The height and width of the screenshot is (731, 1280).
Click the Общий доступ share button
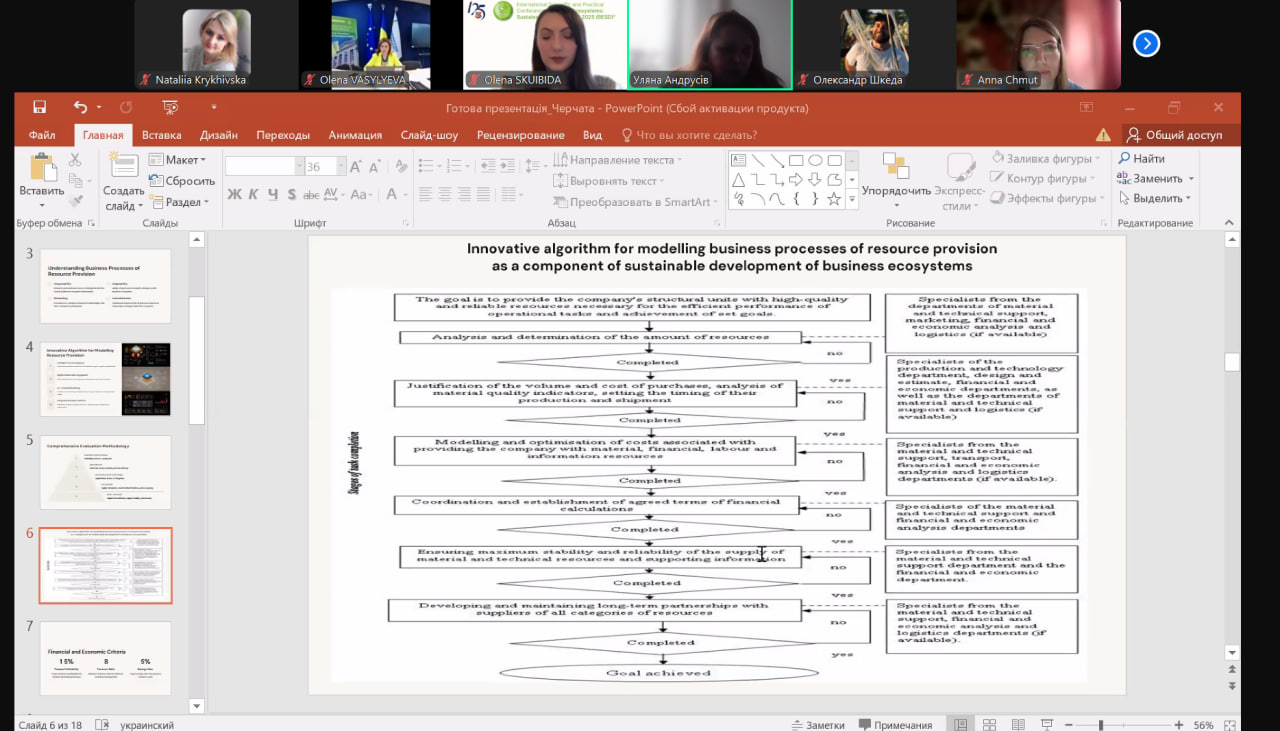(x=1174, y=135)
